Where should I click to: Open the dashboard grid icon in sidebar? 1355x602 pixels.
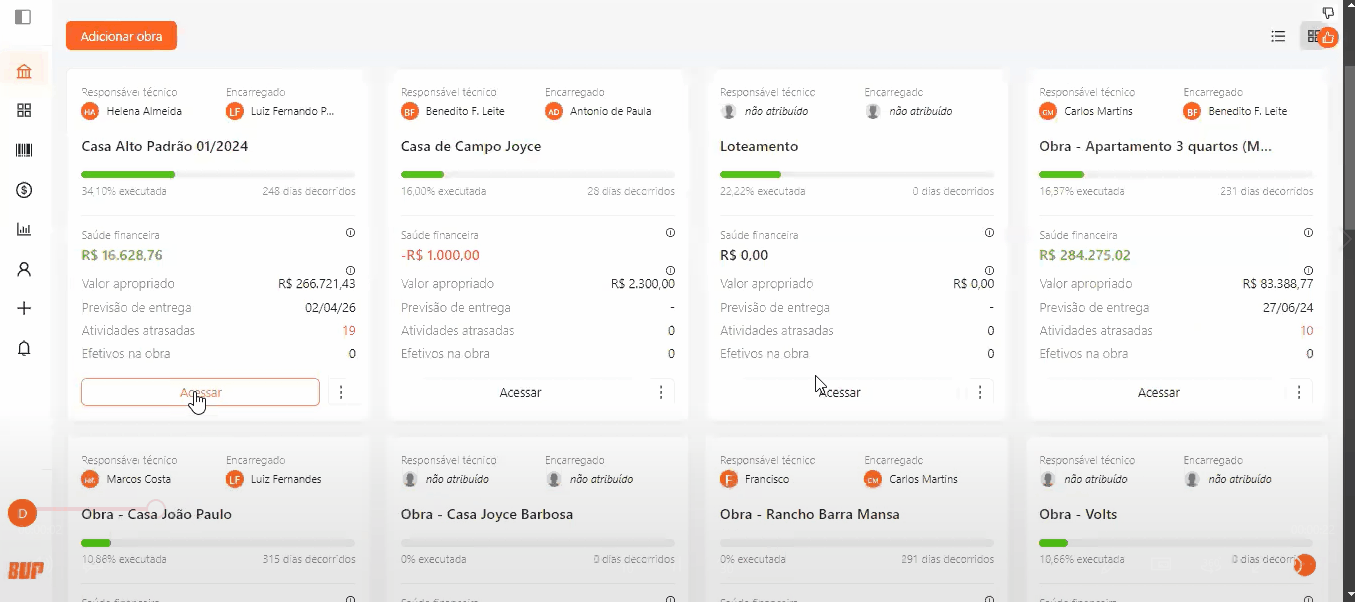click(x=24, y=110)
